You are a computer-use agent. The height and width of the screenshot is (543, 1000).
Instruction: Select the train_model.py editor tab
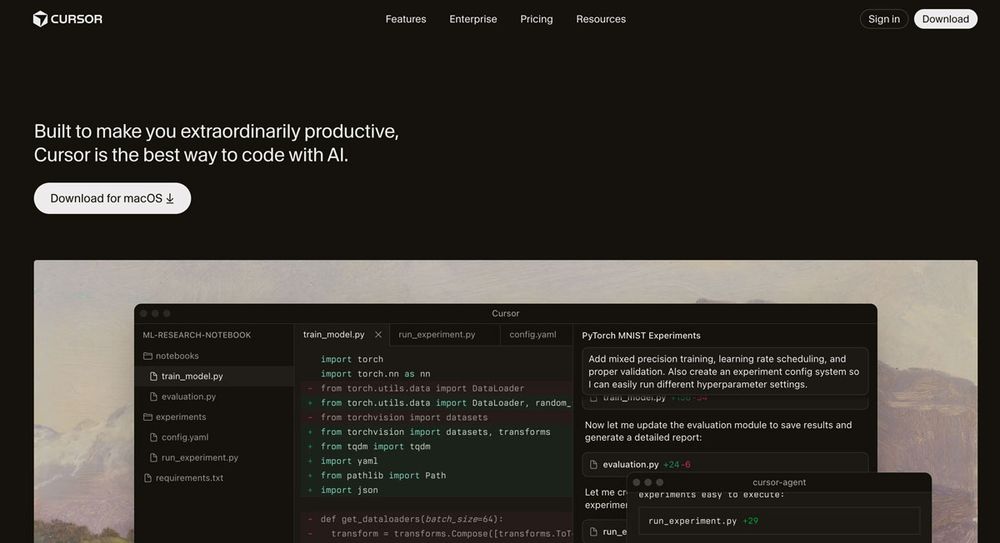334,334
